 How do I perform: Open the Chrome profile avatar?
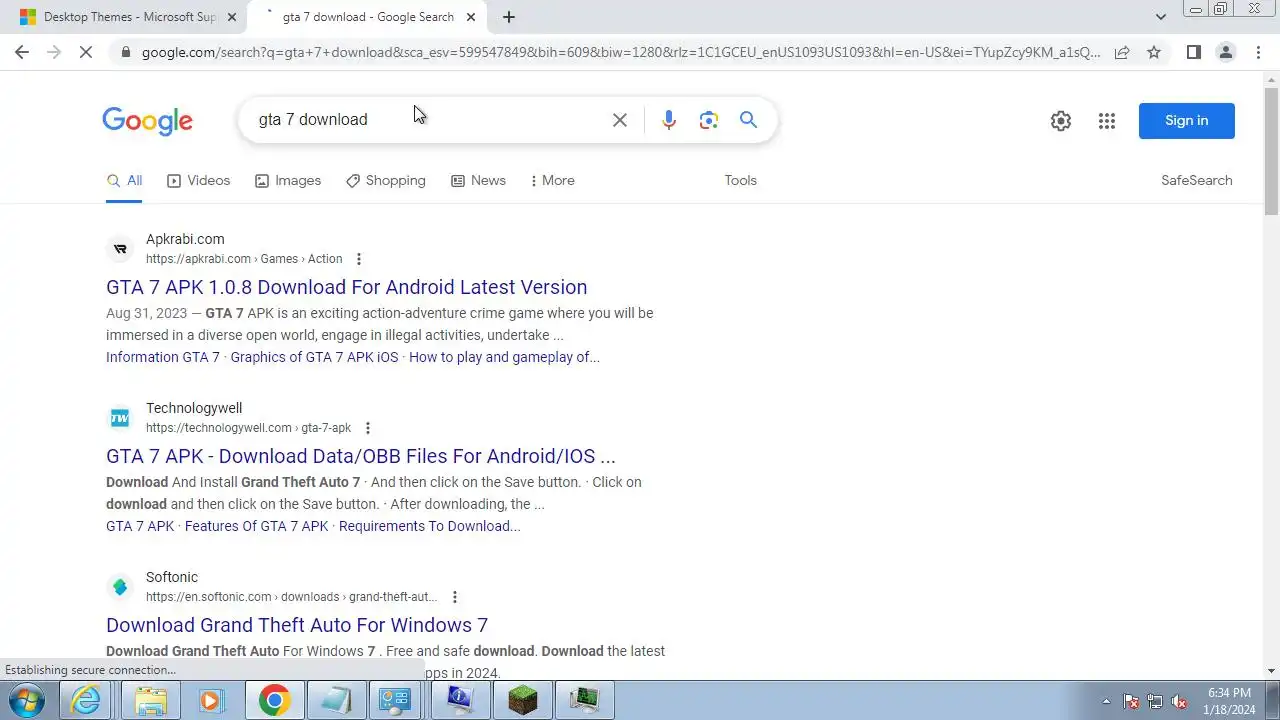(x=1225, y=52)
